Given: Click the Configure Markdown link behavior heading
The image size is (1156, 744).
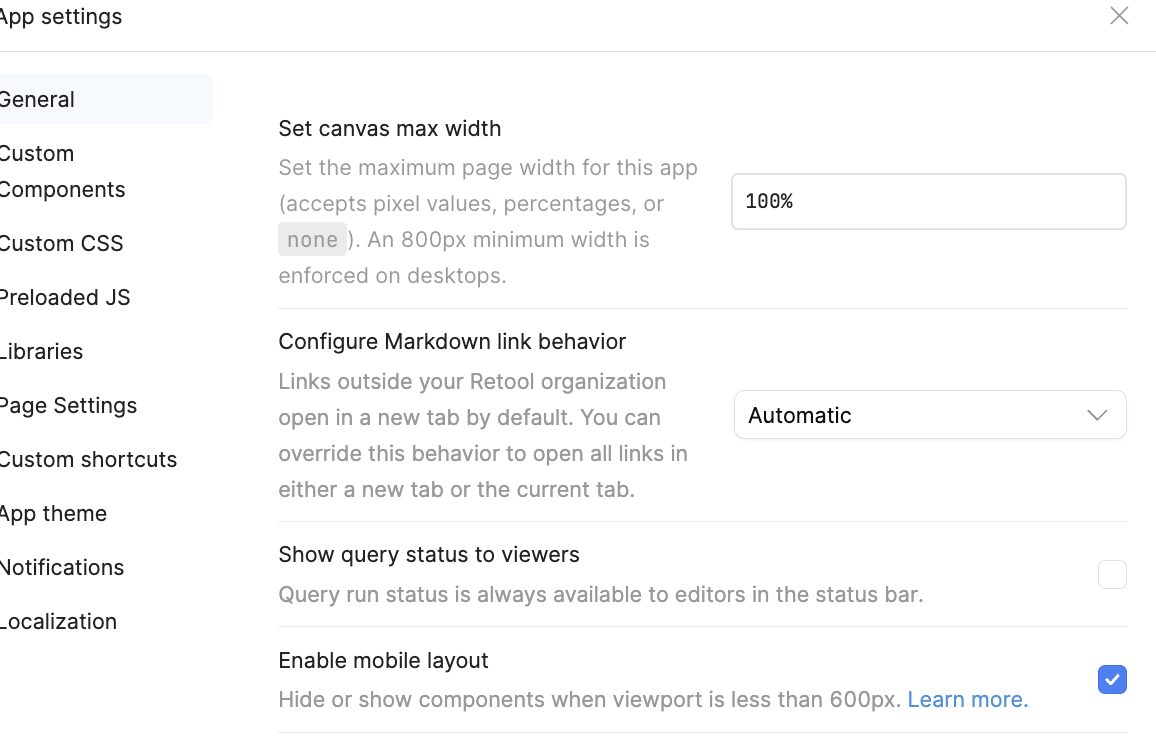Looking at the screenshot, I should tap(452, 341).
